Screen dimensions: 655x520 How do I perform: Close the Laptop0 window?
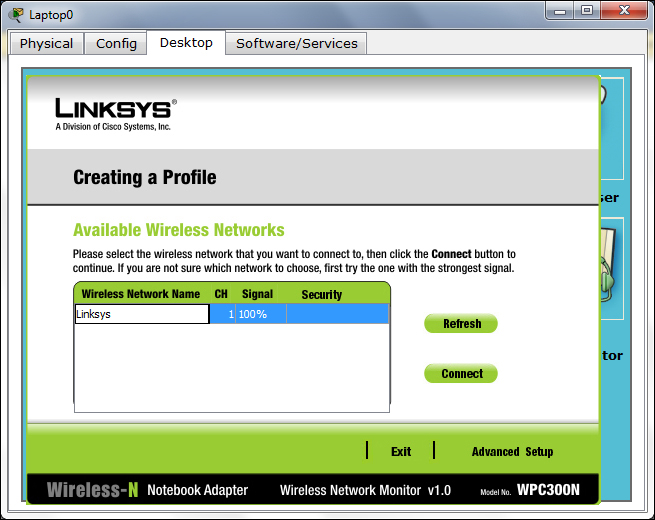click(624, 10)
